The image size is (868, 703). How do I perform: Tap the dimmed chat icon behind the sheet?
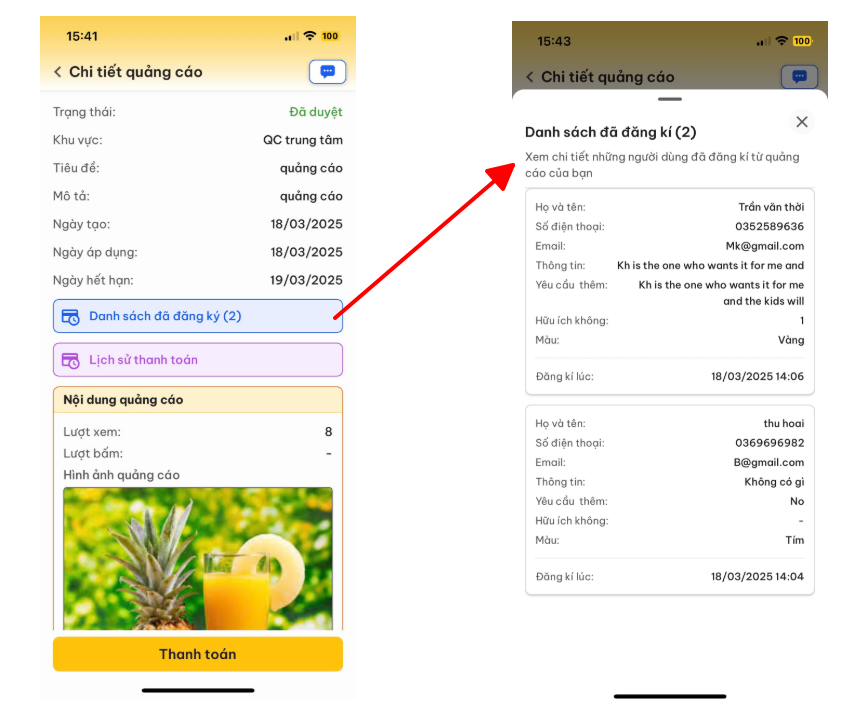click(x=799, y=77)
